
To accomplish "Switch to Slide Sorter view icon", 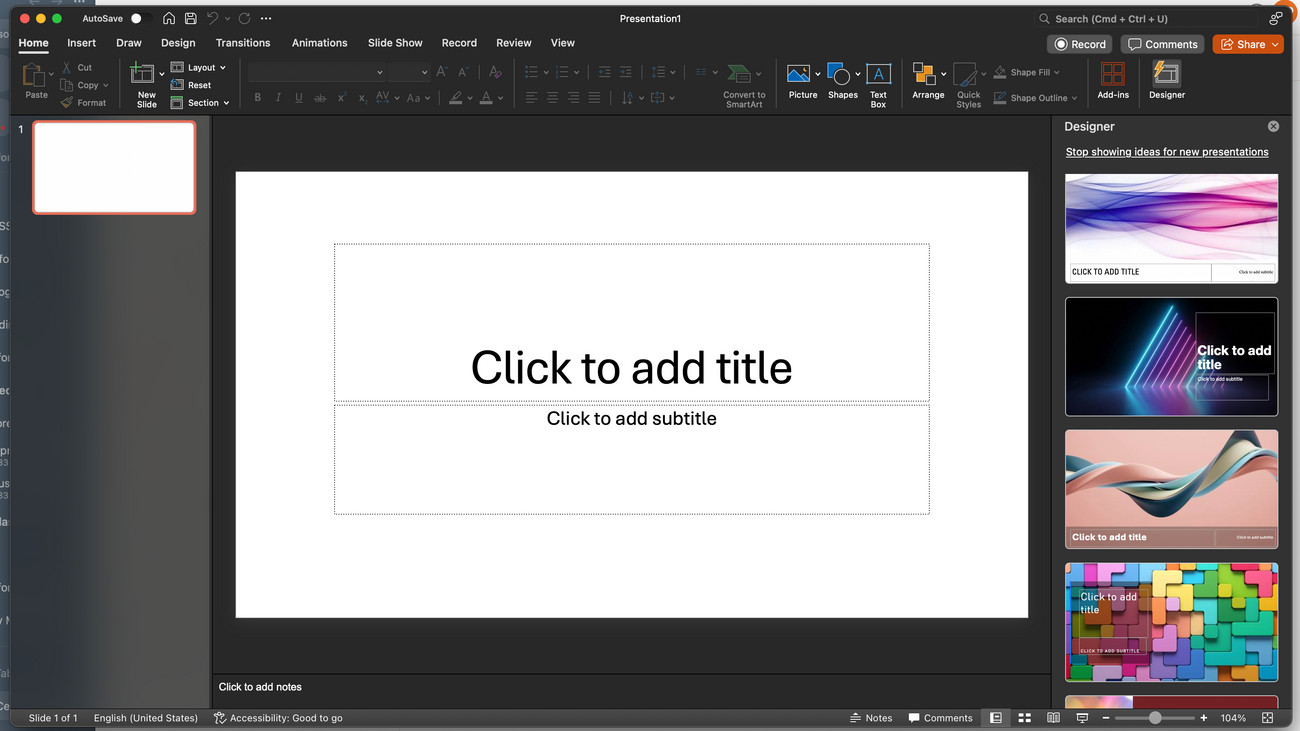I will 1024,718.
